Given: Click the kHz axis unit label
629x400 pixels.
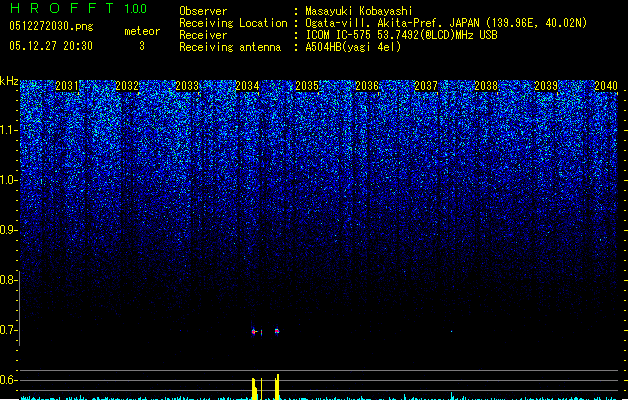Looking at the screenshot, I should click(x=9, y=81).
